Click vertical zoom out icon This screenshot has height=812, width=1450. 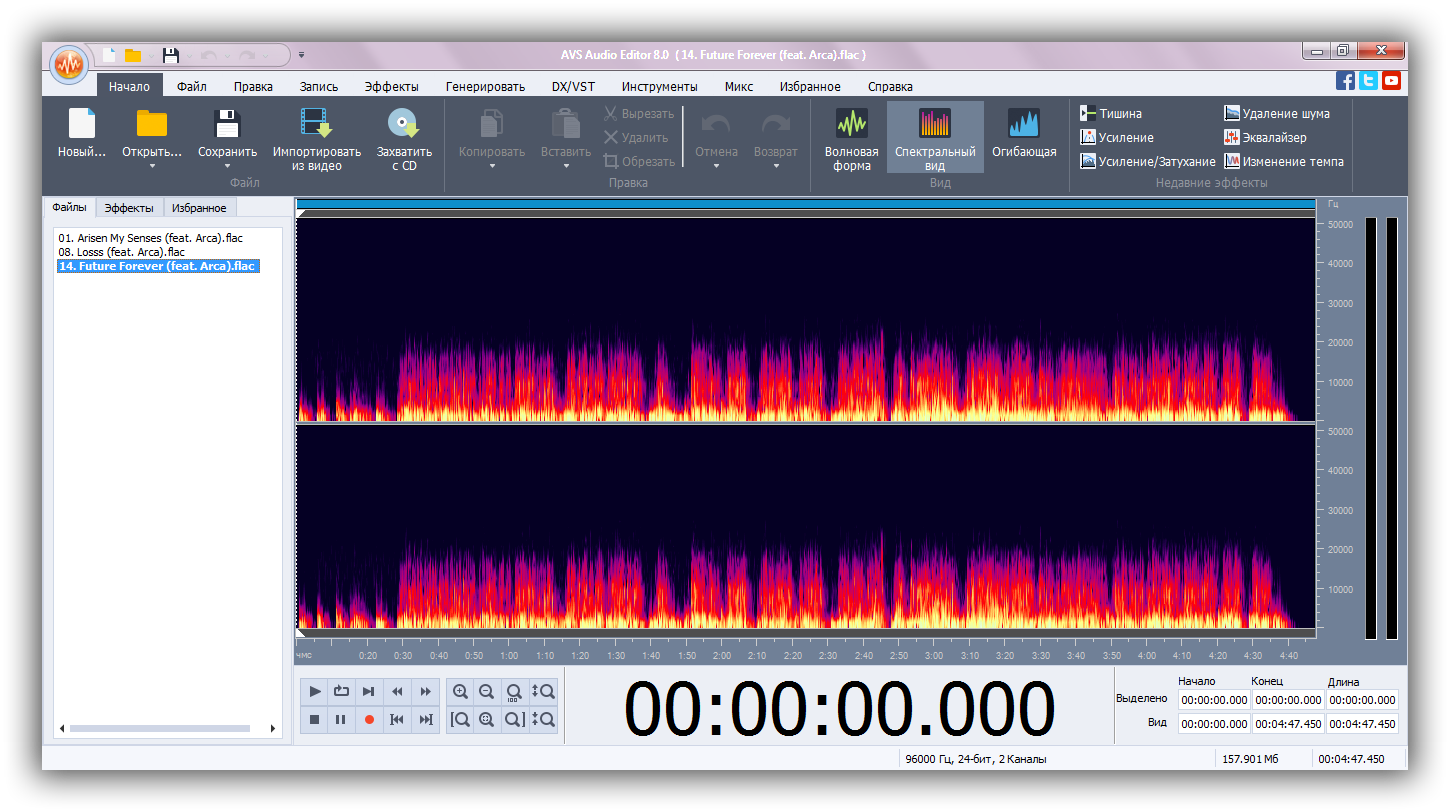(543, 719)
